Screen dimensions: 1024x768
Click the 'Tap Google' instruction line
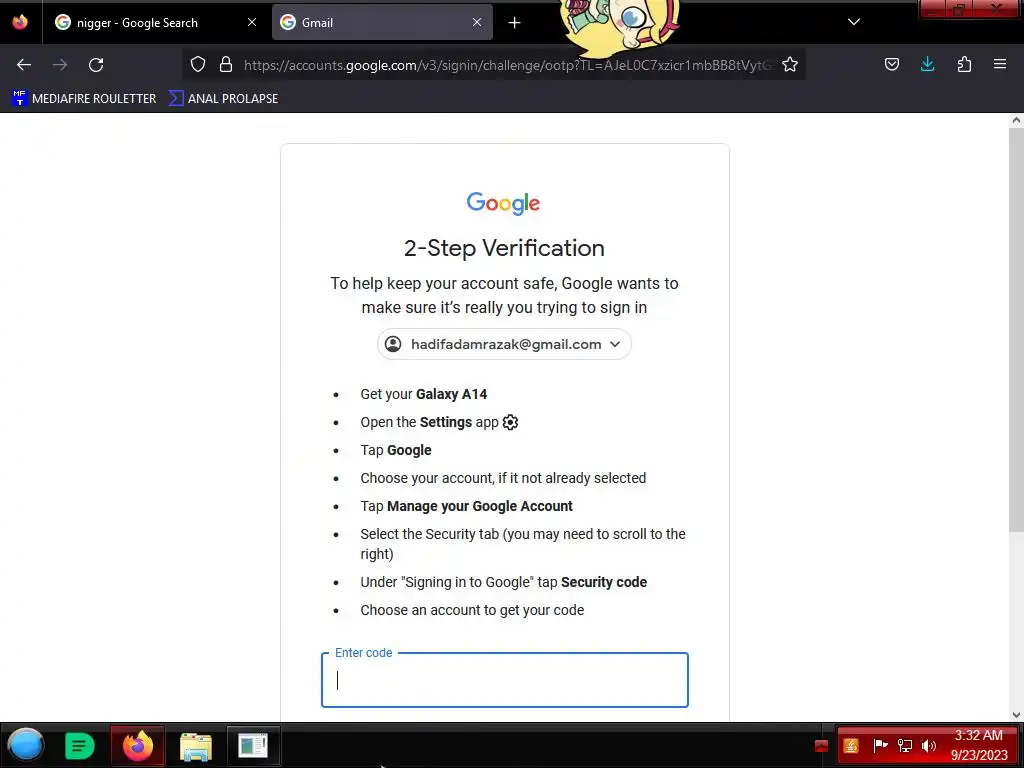pyautogui.click(x=396, y=451)
